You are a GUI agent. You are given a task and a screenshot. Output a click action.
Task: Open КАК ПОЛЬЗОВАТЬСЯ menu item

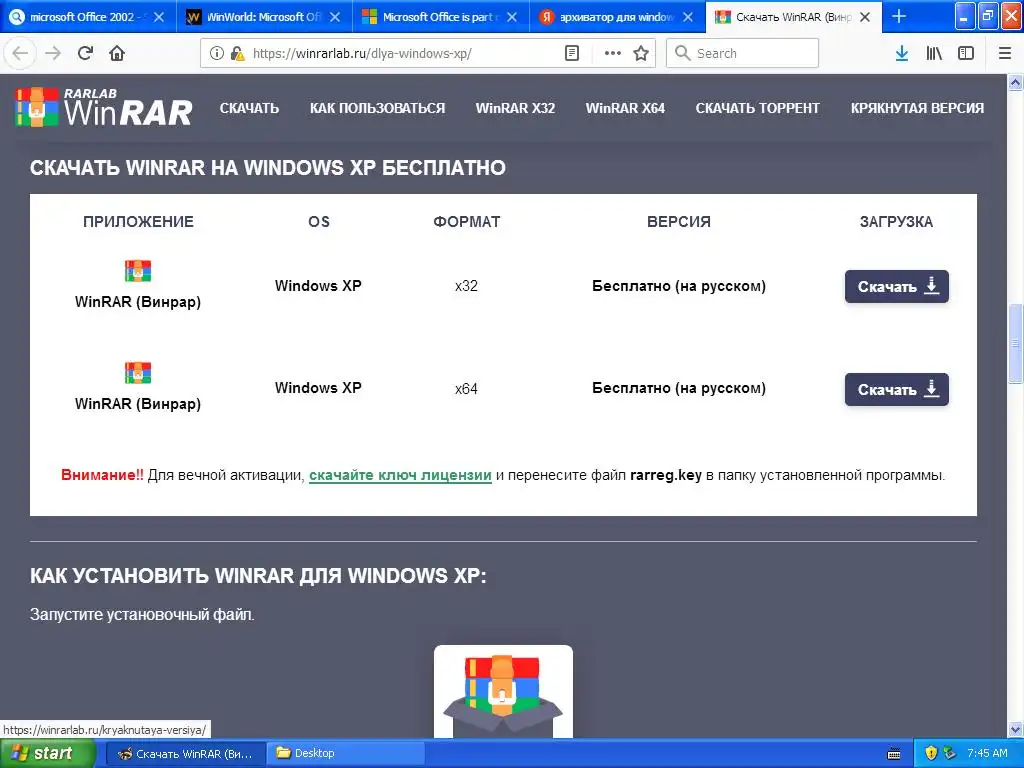377,108
